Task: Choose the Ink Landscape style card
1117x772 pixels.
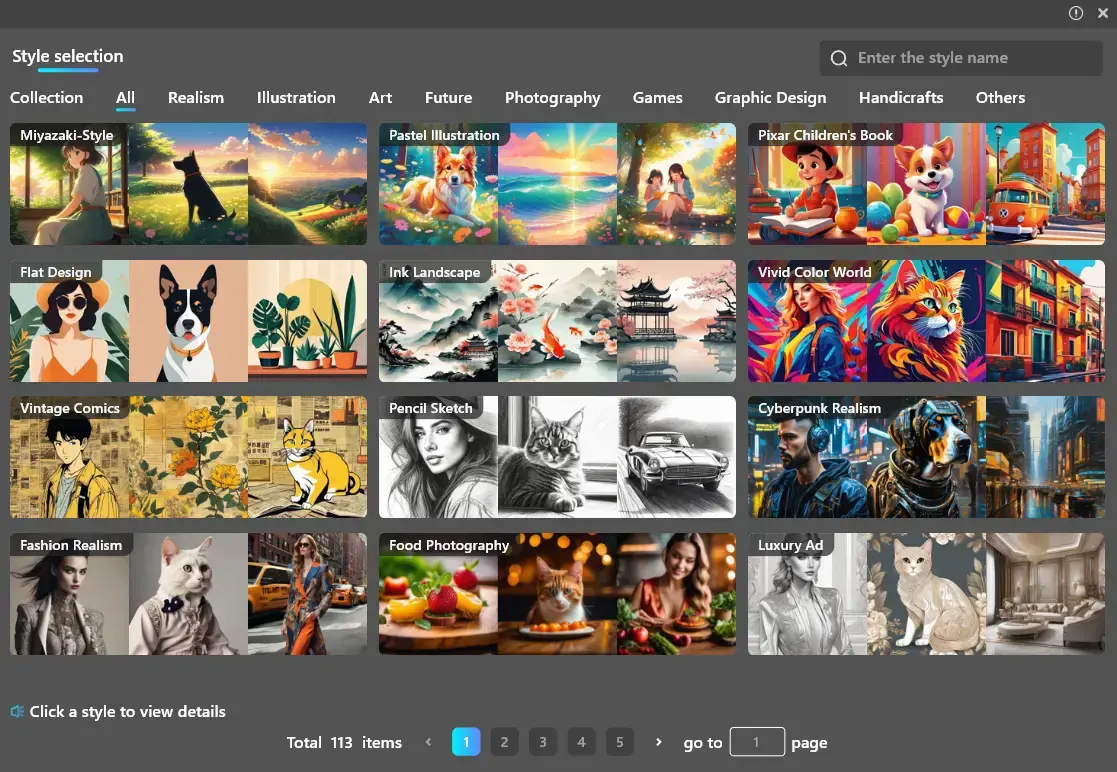Action: (557, 322)
